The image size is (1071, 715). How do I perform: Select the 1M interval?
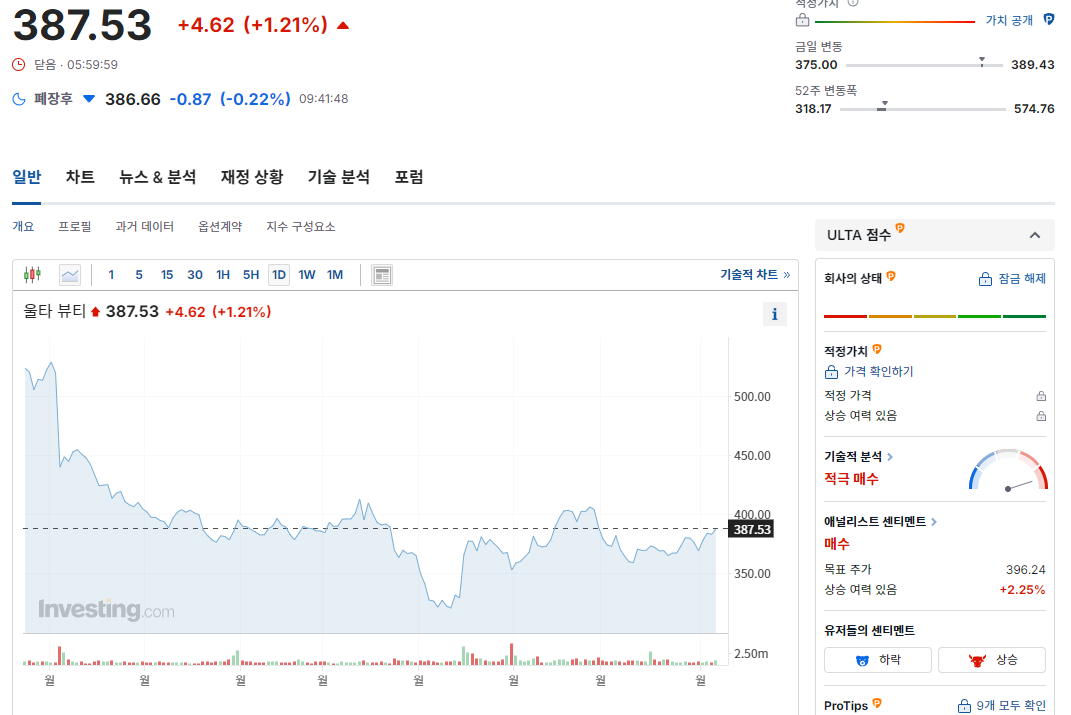pyautogui.click(x=335, y=275)
